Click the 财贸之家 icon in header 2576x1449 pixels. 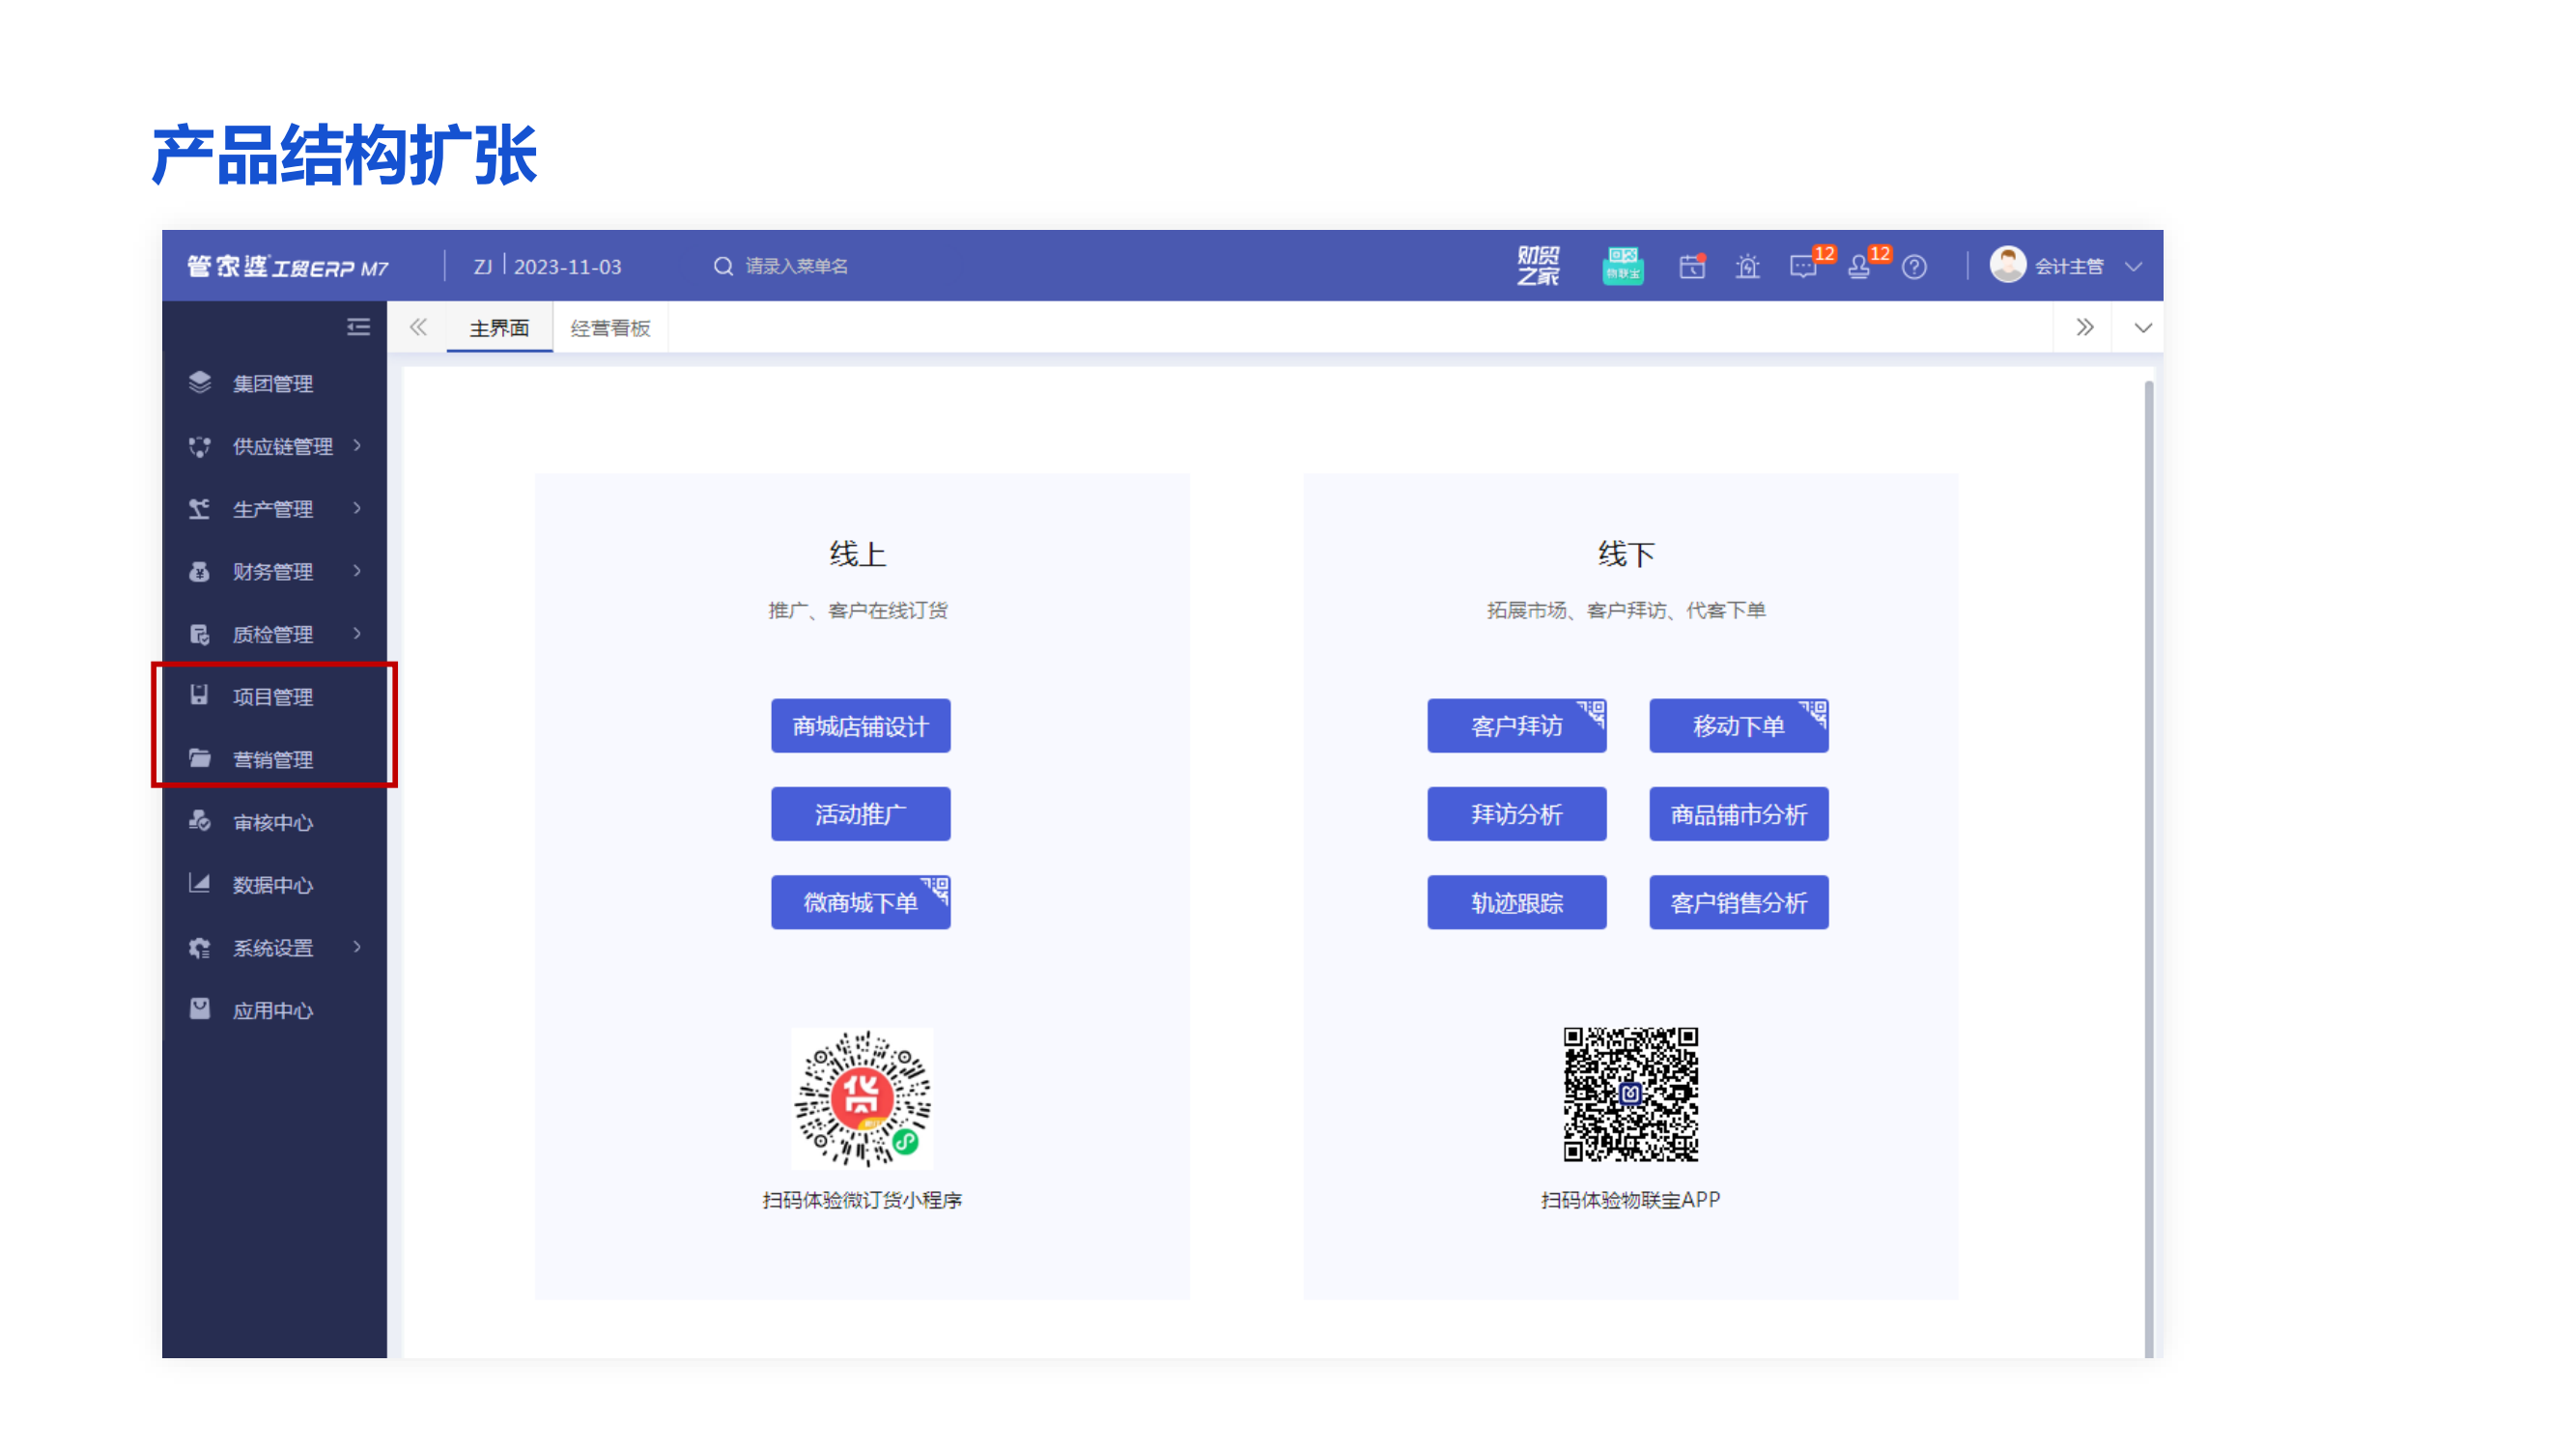1537,266
